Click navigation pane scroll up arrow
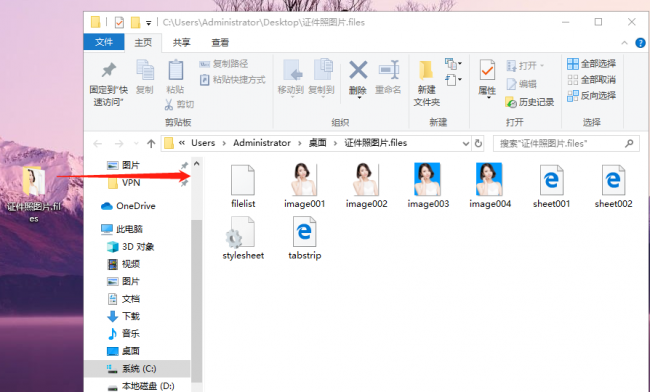This screenshot has width=650, height=392. click(197, 164)
